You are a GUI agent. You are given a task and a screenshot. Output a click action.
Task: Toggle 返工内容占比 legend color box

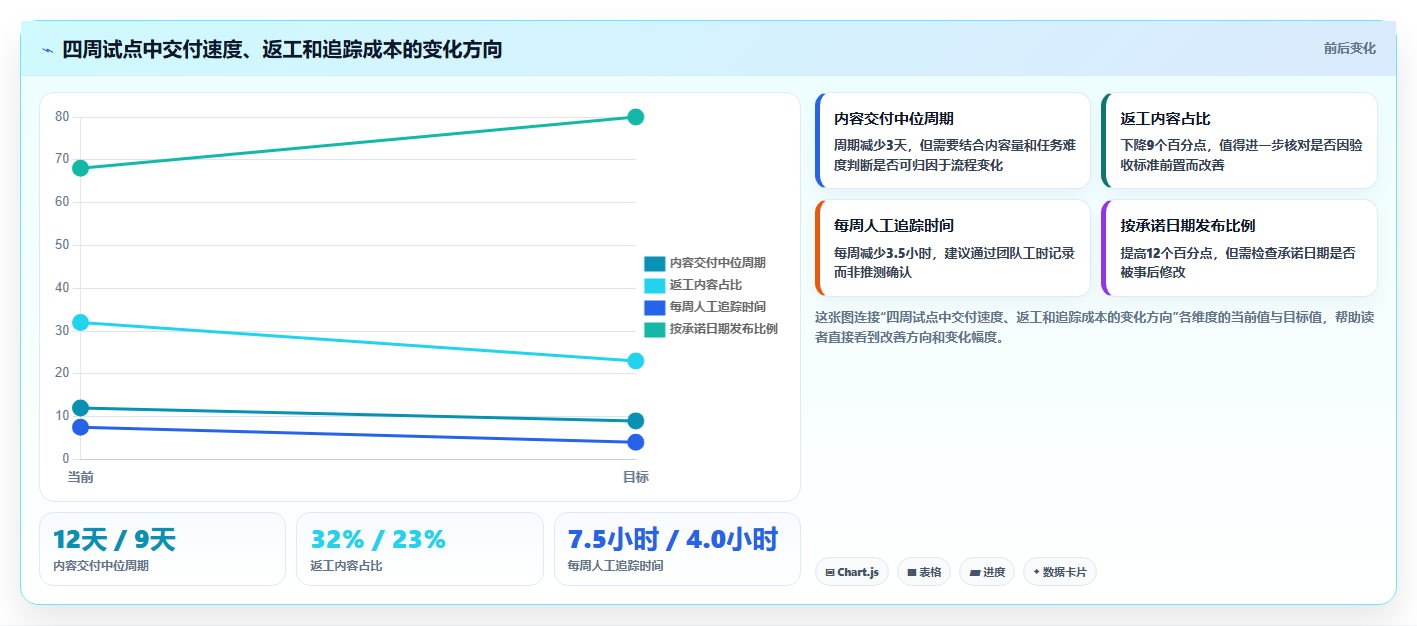(x=654, y=285)
